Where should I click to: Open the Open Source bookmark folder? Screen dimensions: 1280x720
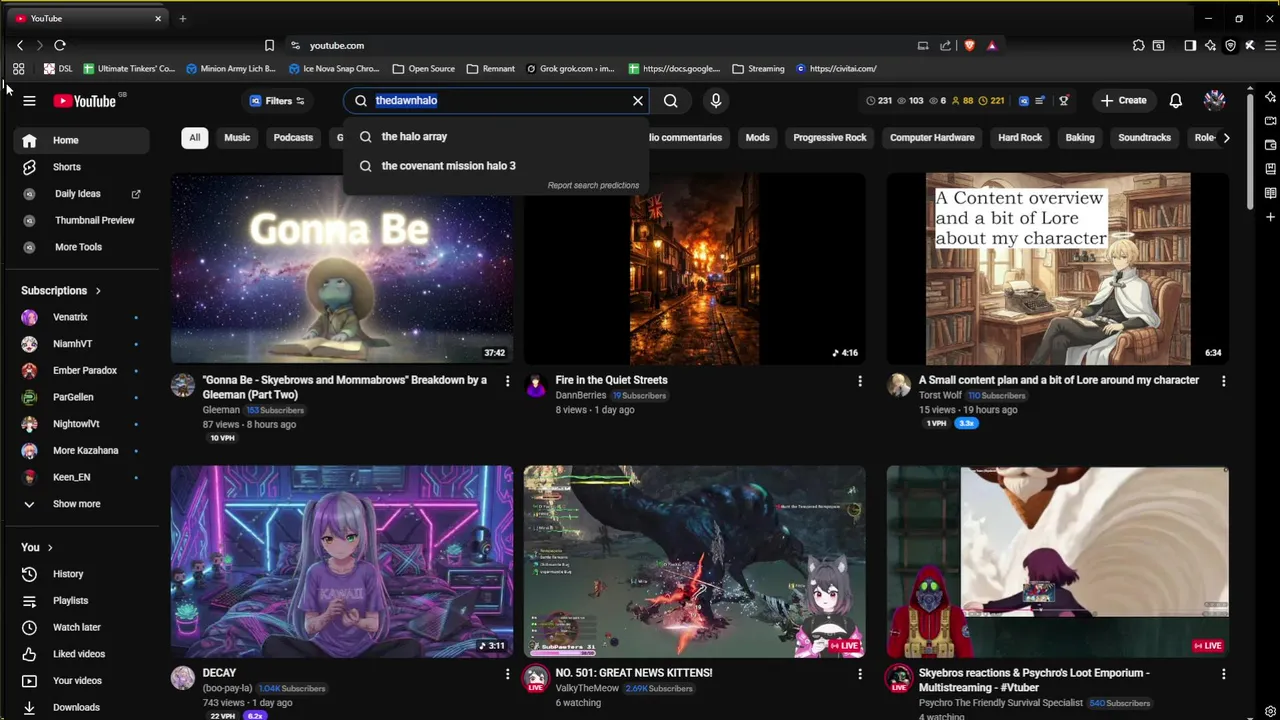(x=424, y=69)
